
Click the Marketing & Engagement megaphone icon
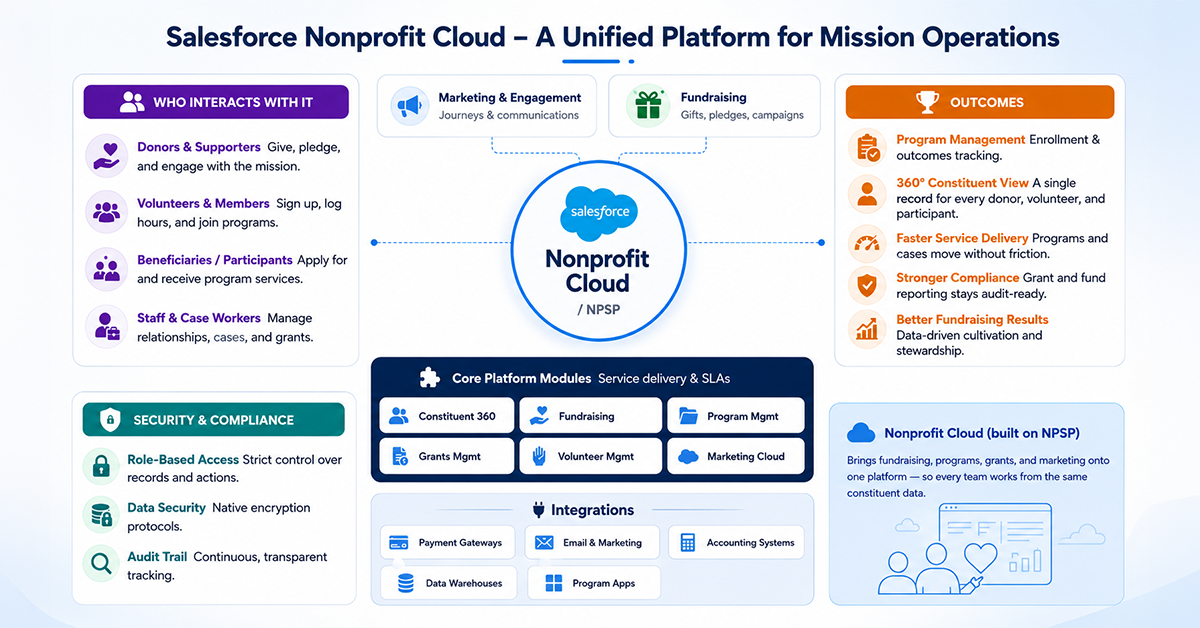[408, 105]
